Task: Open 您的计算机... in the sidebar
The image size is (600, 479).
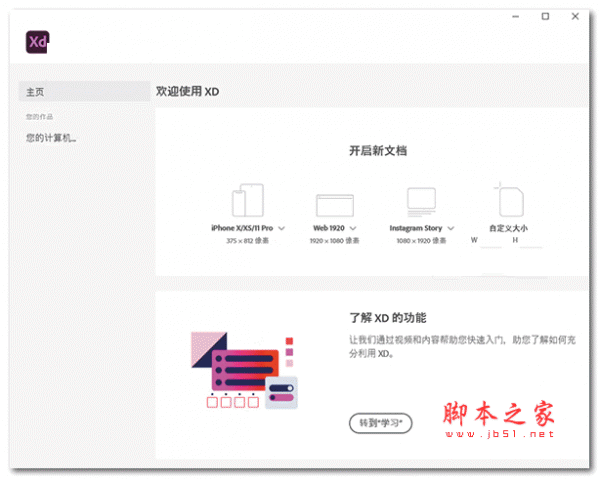Action: click(x=51, y=138)
